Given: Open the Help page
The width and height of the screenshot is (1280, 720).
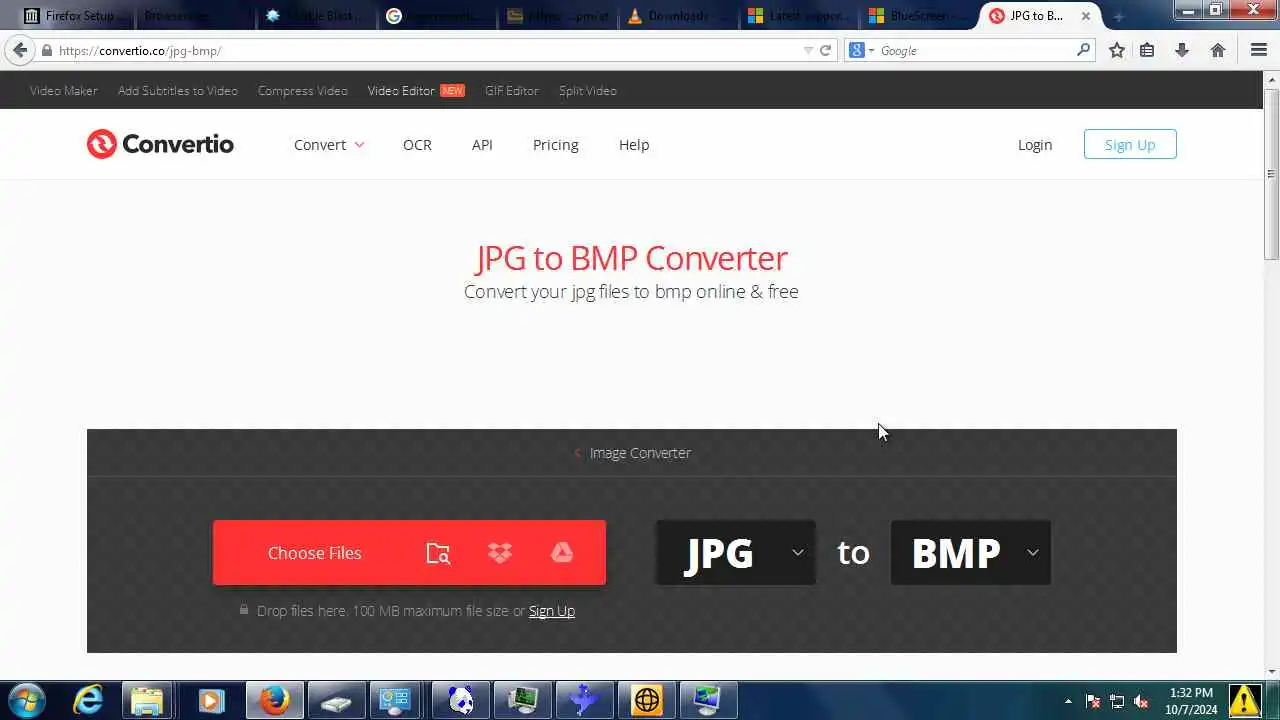Looking at the screenshot, I should click(634, 145).
